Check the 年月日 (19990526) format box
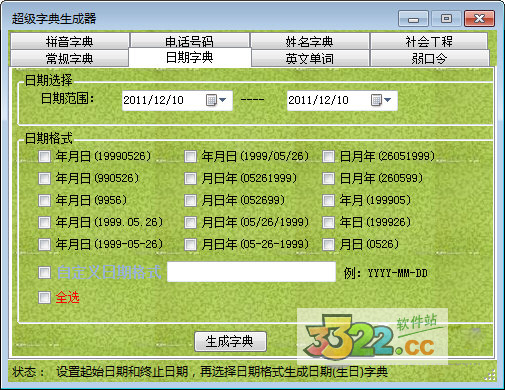505x390 pixels. 44,156
